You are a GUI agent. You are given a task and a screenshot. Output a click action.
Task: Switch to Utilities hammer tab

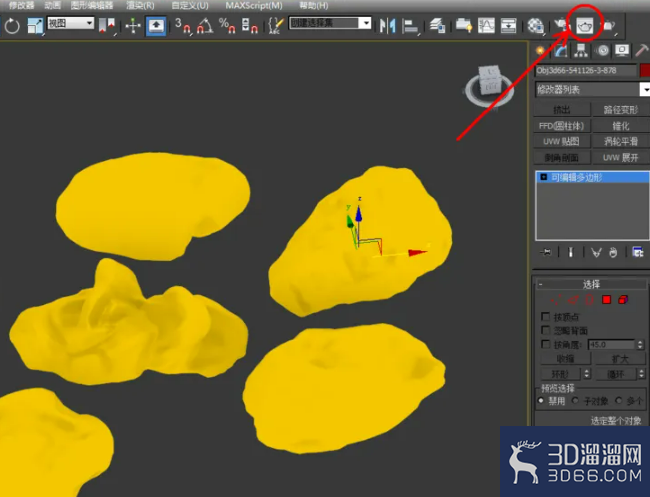[642, 50]
